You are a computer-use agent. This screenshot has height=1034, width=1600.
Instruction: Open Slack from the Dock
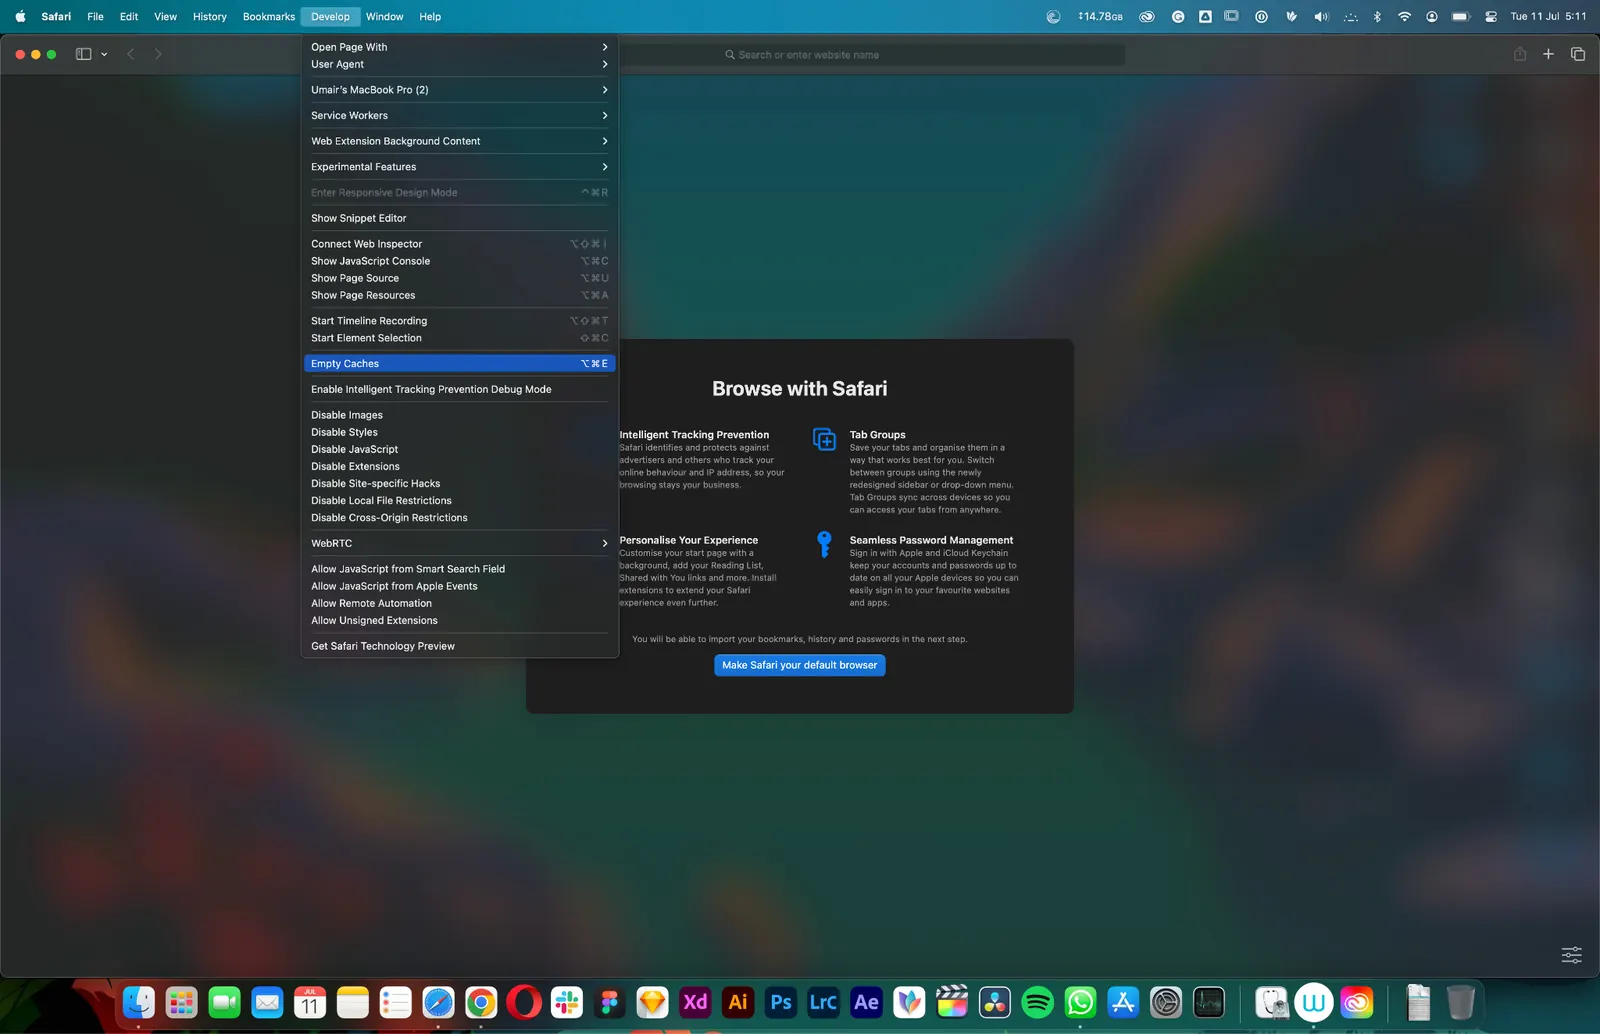coord(567,1002)
